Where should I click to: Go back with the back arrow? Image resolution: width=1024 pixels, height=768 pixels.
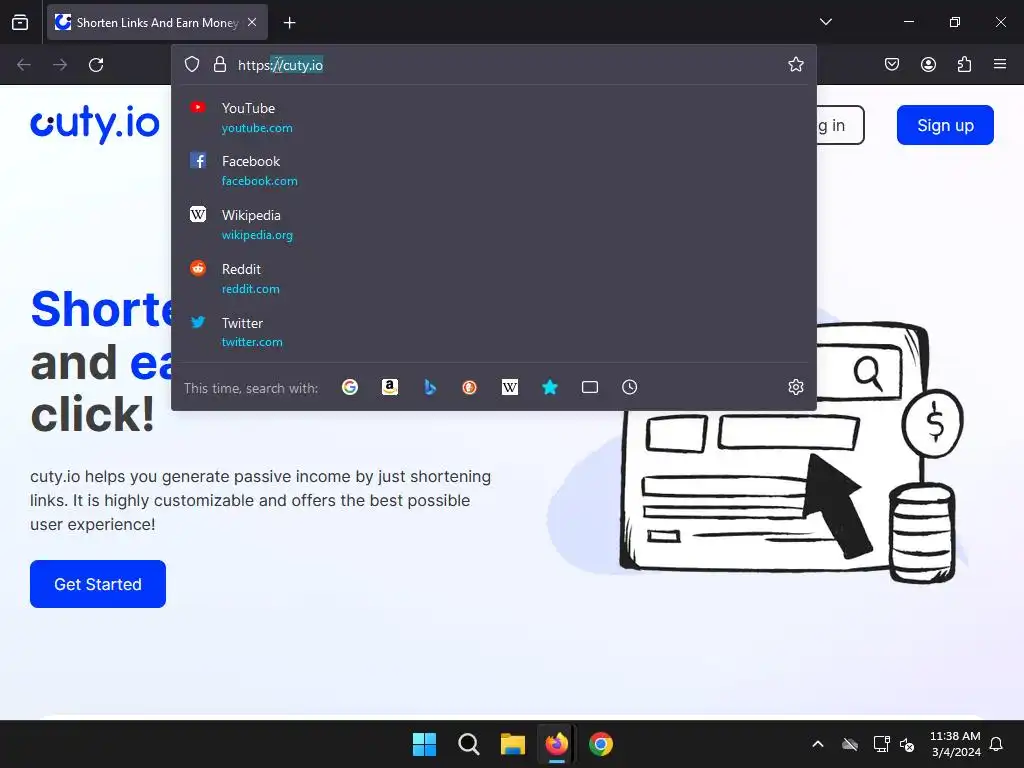(24, 65)
